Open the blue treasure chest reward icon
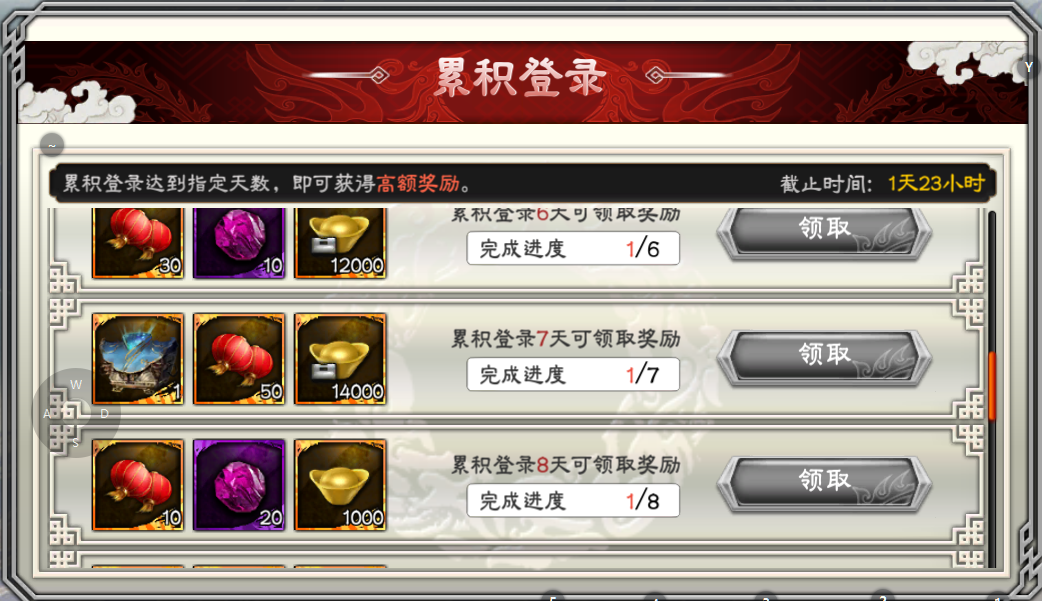The height and width of the screenshot is (601, 1042). (x=138, y=359)
